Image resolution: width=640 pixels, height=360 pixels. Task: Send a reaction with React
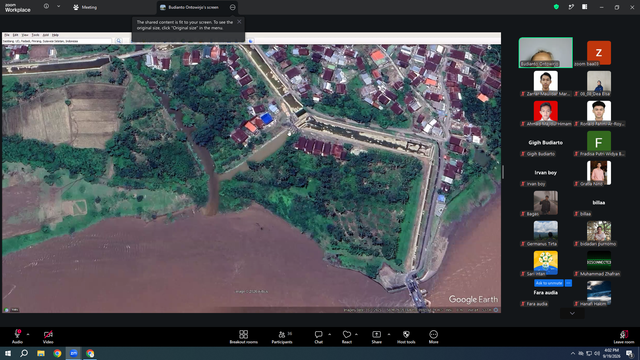[x=347, y=337]
